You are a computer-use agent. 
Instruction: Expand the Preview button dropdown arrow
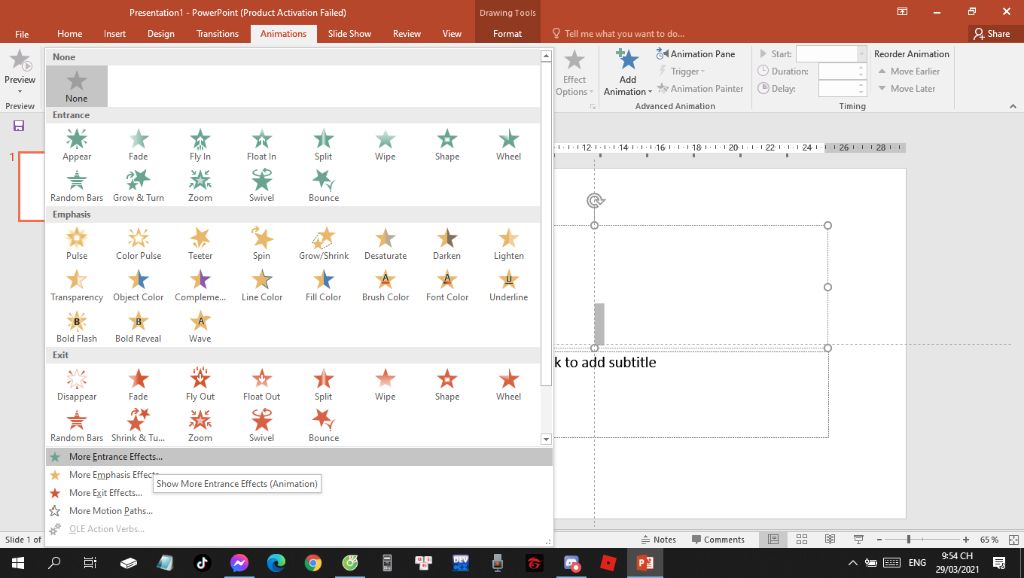(20, 91)
